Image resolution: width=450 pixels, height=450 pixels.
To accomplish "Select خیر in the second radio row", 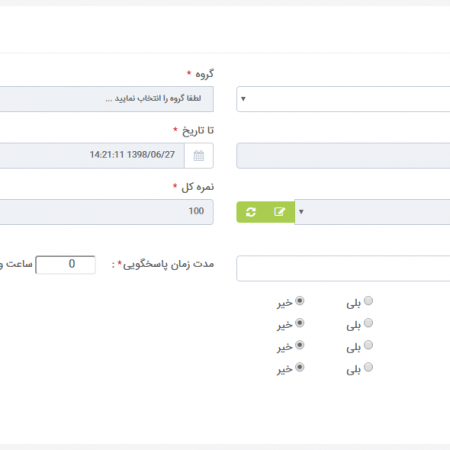I will pyautogui.click(x=300, y=323).
